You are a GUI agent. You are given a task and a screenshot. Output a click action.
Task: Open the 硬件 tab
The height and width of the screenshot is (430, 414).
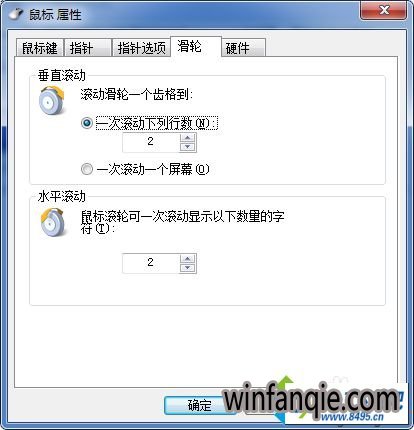point(244,48)
